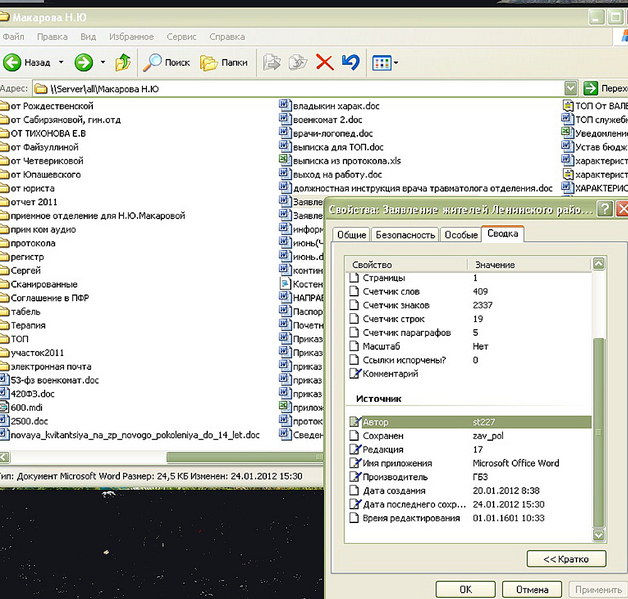Screen dimensions: 628x599
Task: Go forward with the green arrow
Action: tap(84, 62)
